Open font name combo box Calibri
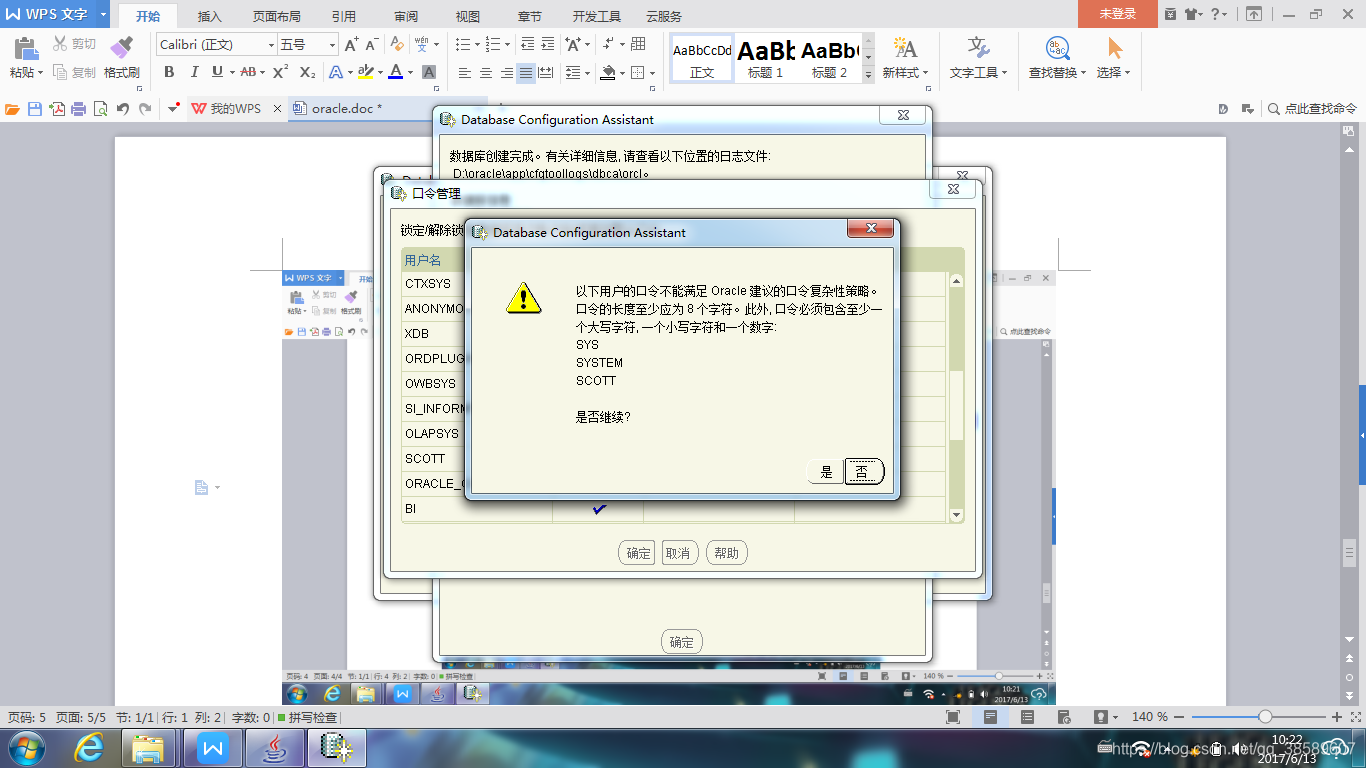1366x768 pixels. tap(216, 44)
